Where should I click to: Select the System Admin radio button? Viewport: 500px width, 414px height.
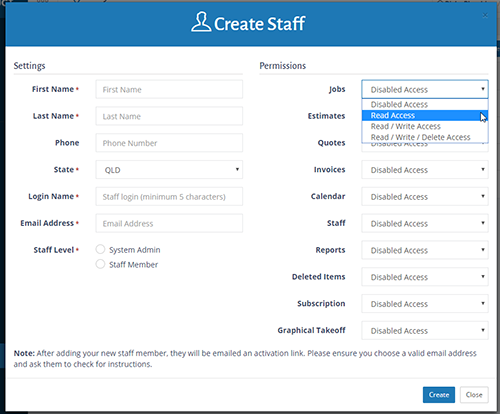point(100,249)
